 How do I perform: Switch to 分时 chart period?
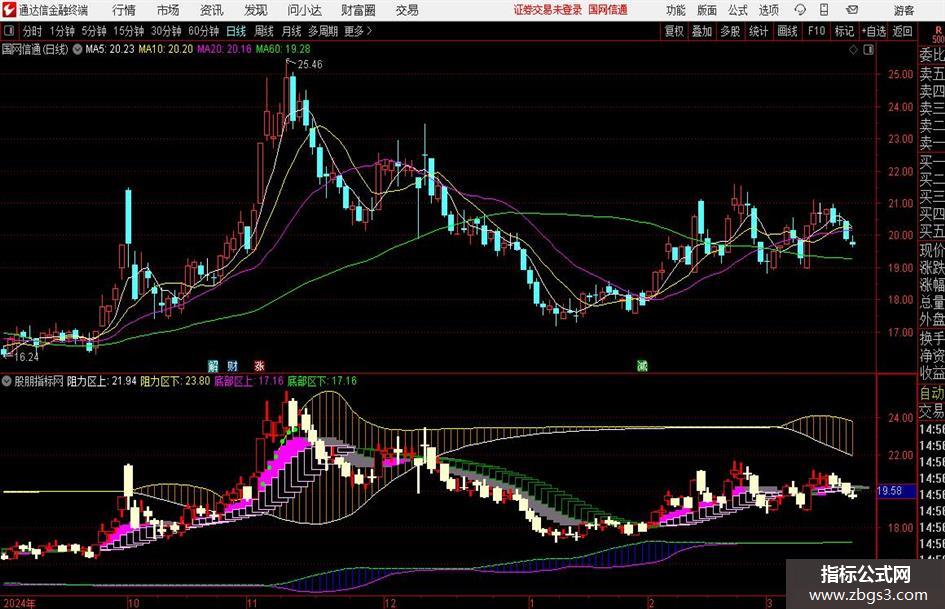(x=33, y=31)
